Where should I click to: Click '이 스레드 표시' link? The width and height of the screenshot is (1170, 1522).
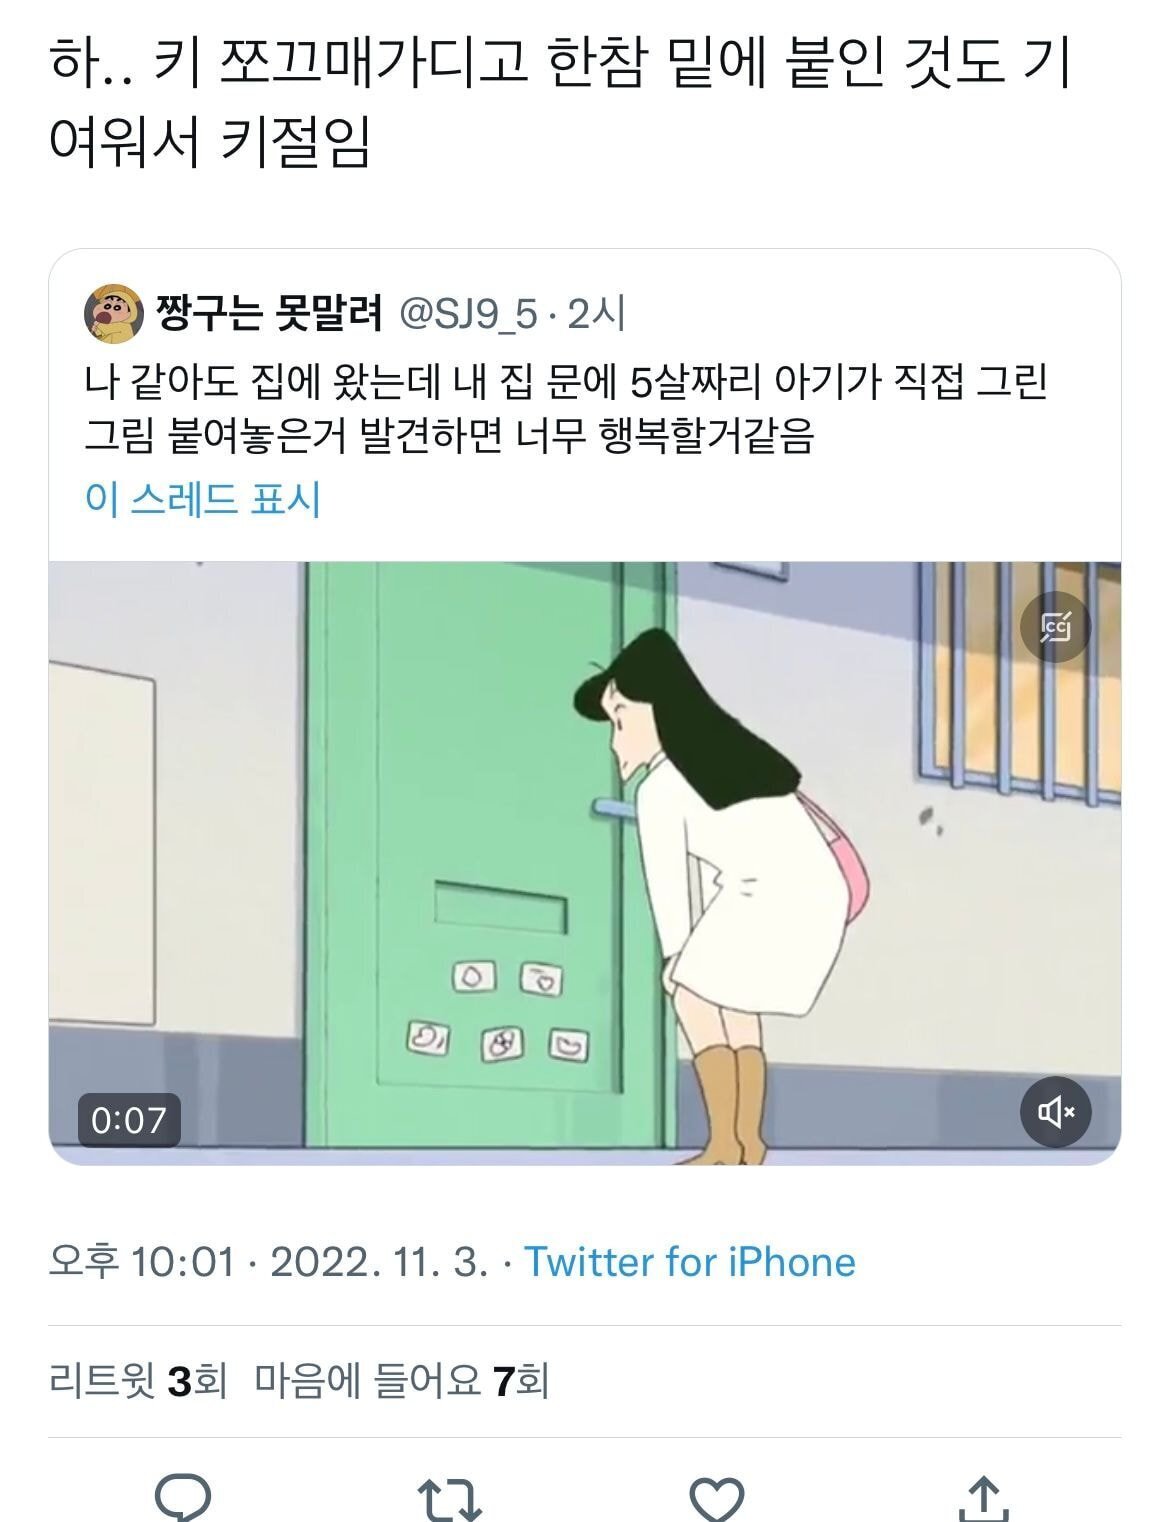(x=203, y=498)
